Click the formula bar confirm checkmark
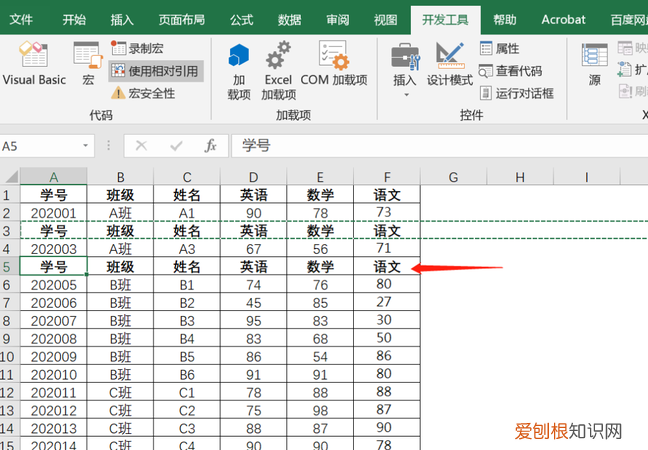 tap(176, 145)
